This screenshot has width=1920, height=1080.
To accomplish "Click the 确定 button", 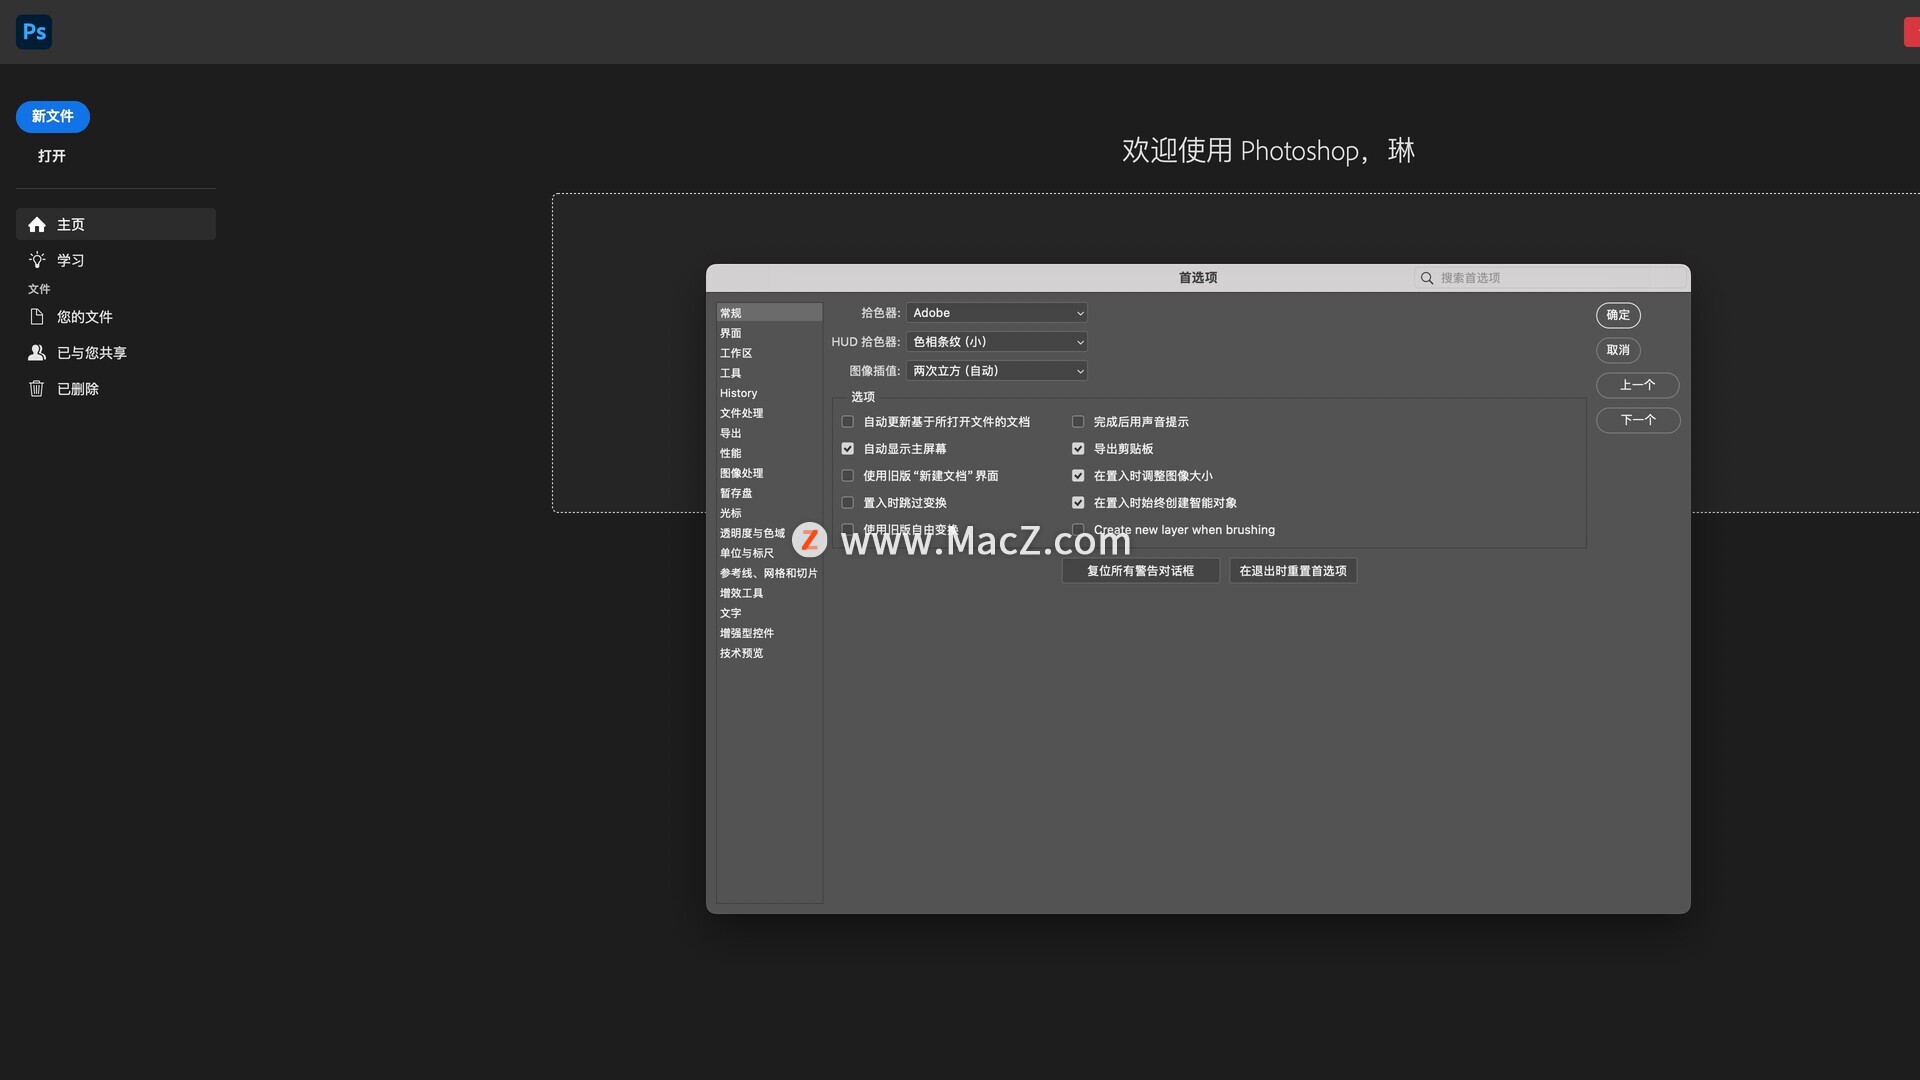I will click(x=1618, y=315).
